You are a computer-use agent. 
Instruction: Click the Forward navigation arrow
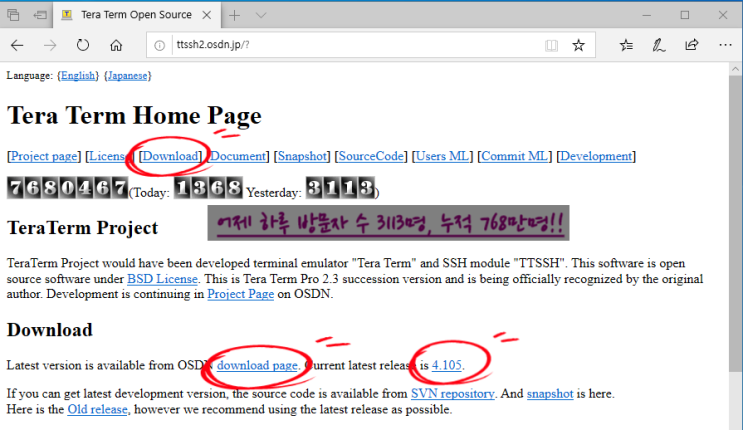(x=50, y=45)
